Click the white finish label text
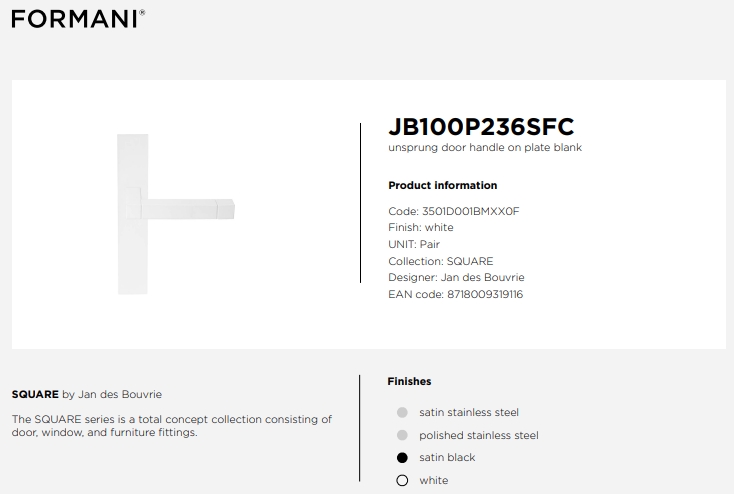 click(433, 480)
